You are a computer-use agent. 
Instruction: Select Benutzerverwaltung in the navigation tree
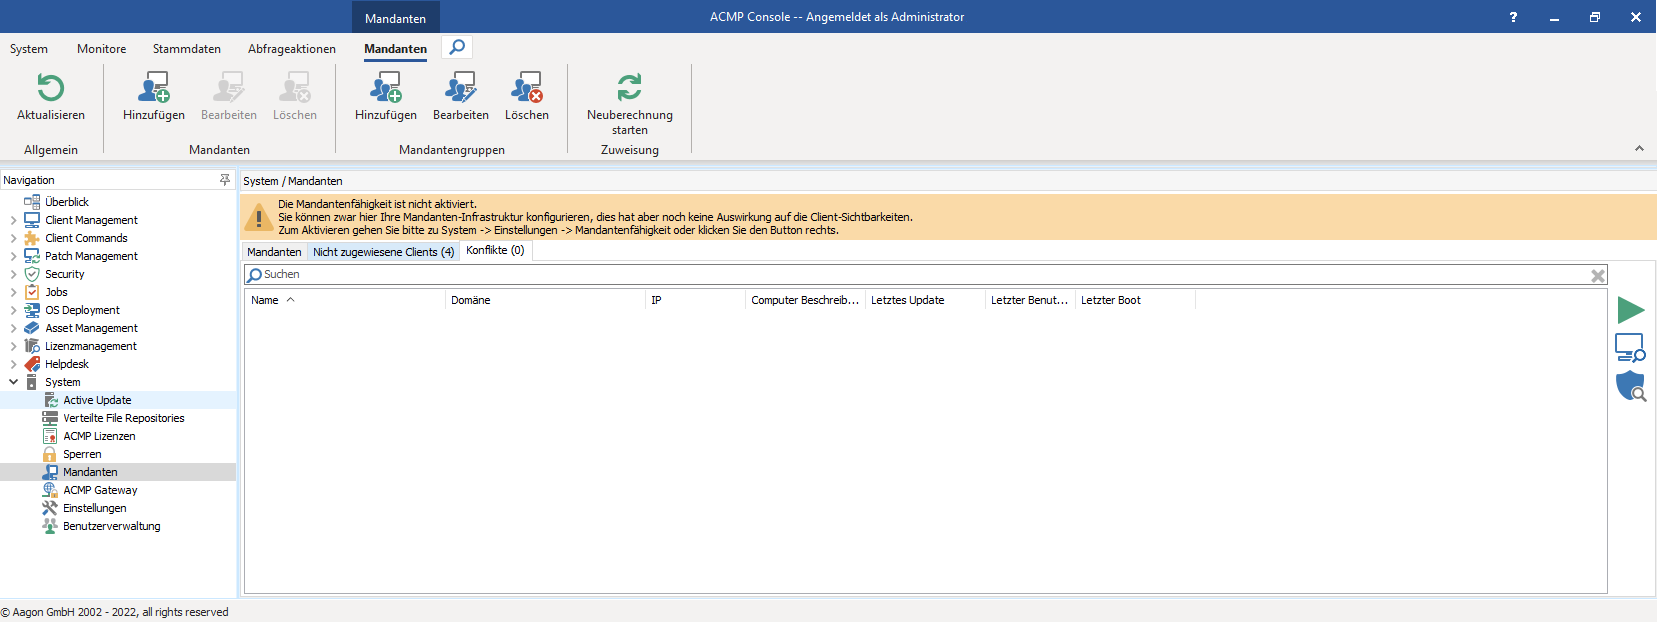(111, 526)
